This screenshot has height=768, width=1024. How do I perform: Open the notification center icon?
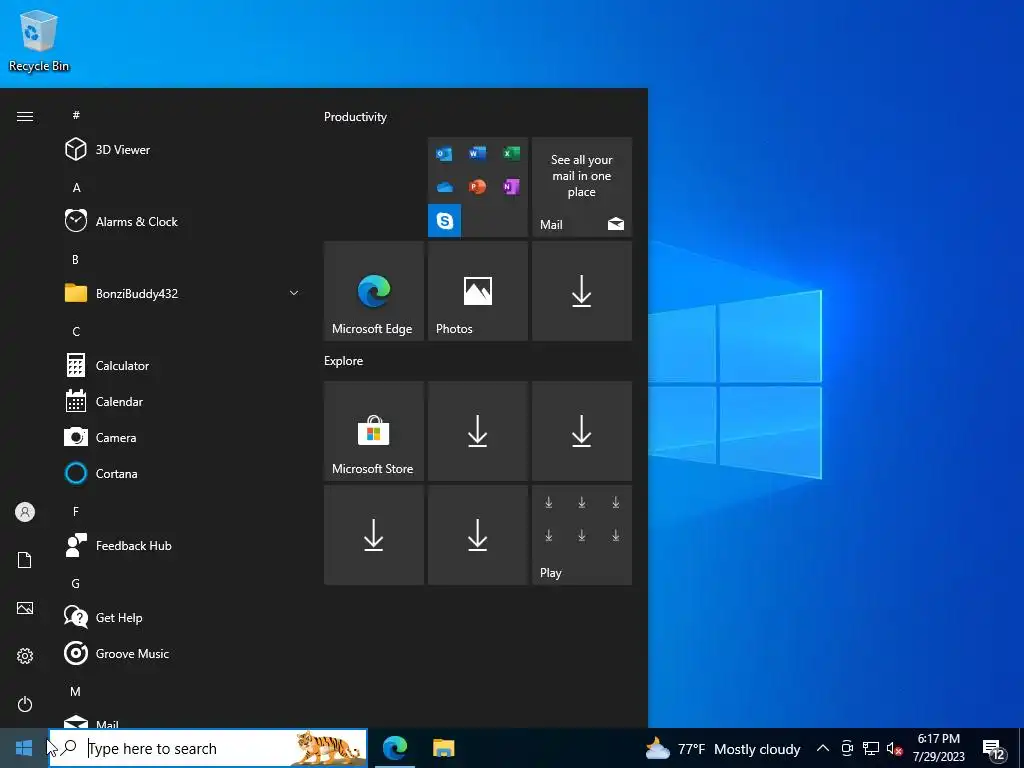tap(993, 750)
